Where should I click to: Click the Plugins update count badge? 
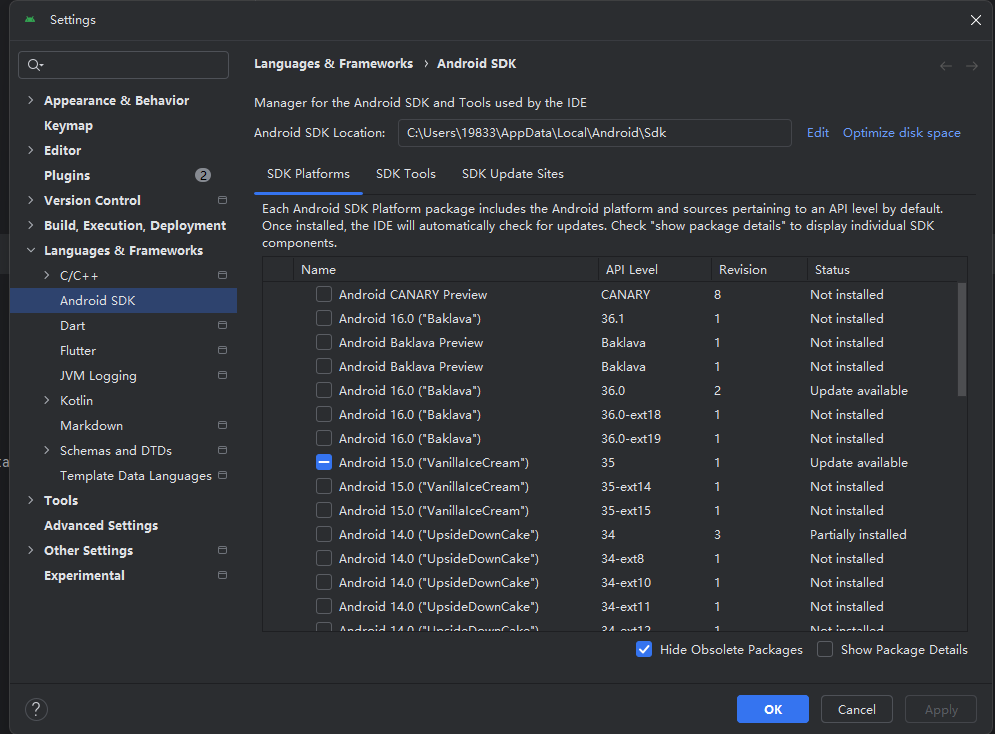(x=202, y=175)
